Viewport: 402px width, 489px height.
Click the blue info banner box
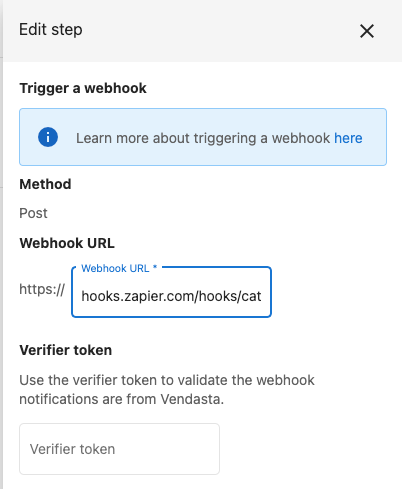203,137
